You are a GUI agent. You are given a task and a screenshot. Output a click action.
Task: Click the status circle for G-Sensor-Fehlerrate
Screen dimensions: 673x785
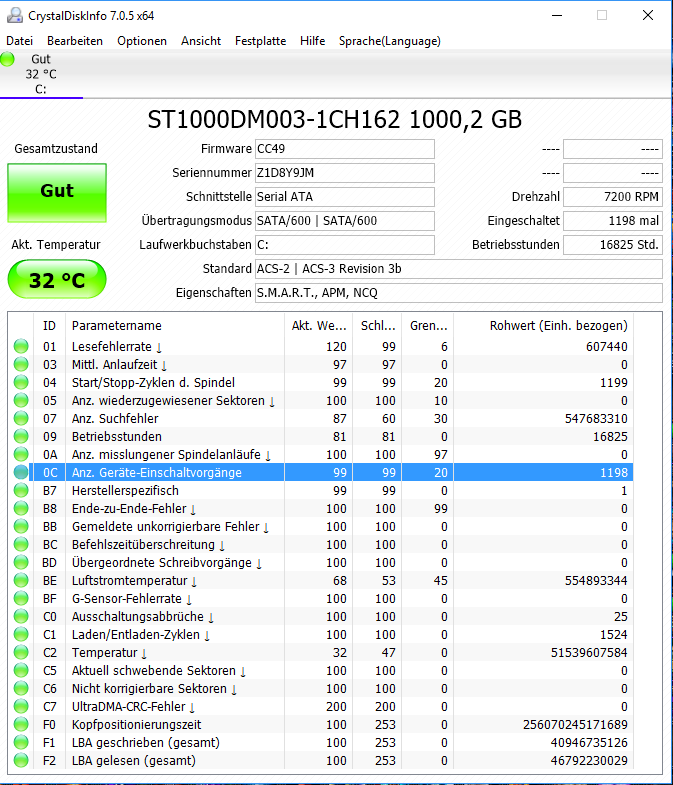(x=21, y=599)
